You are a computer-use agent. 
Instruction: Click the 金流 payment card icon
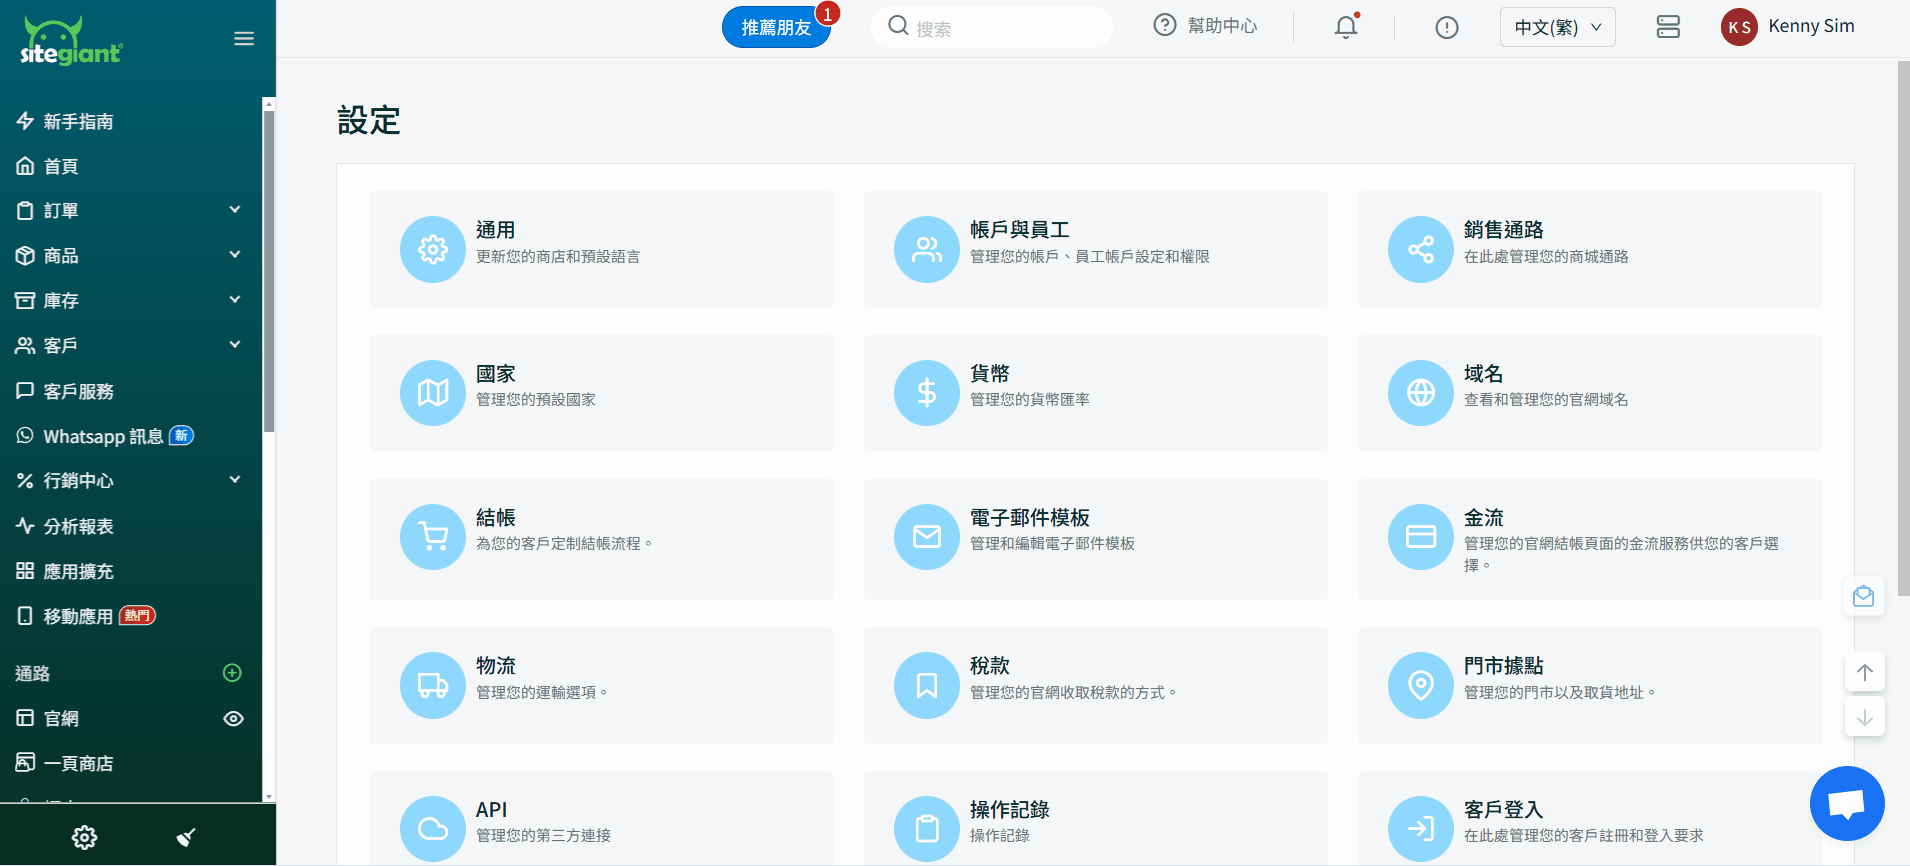click(1420, 537)
